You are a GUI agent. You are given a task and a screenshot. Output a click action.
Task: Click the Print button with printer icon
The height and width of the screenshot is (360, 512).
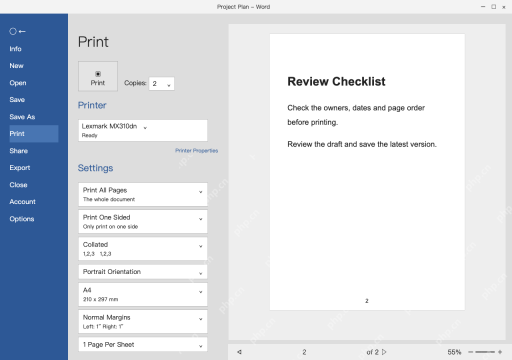(98, 76)
